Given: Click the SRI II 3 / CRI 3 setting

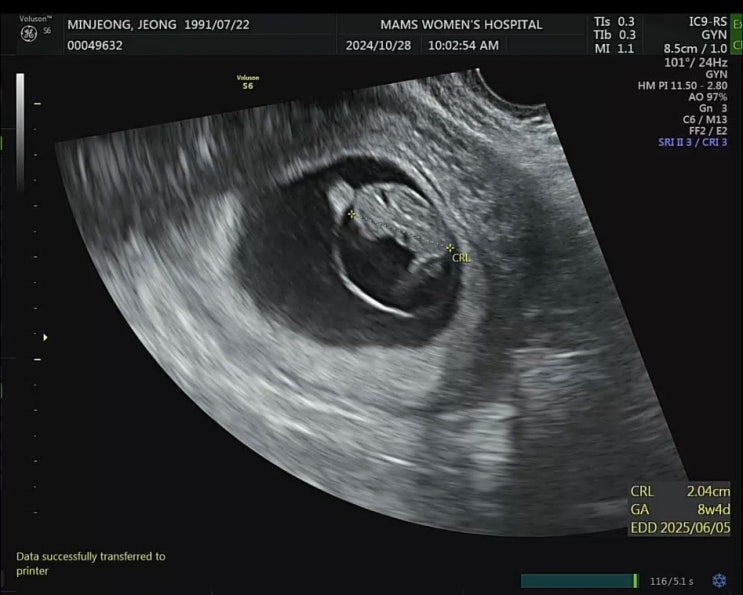Looking at the screenshot, I should [x=692, y=142].
